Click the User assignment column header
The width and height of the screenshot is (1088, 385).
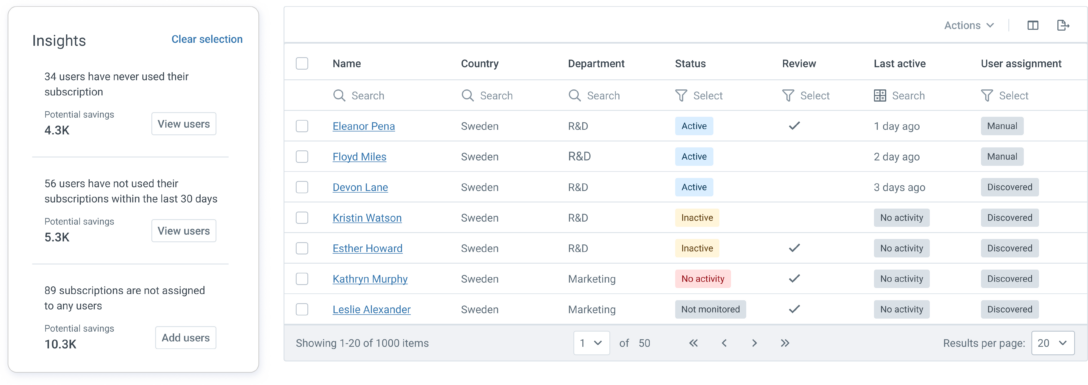point(1021,63)
